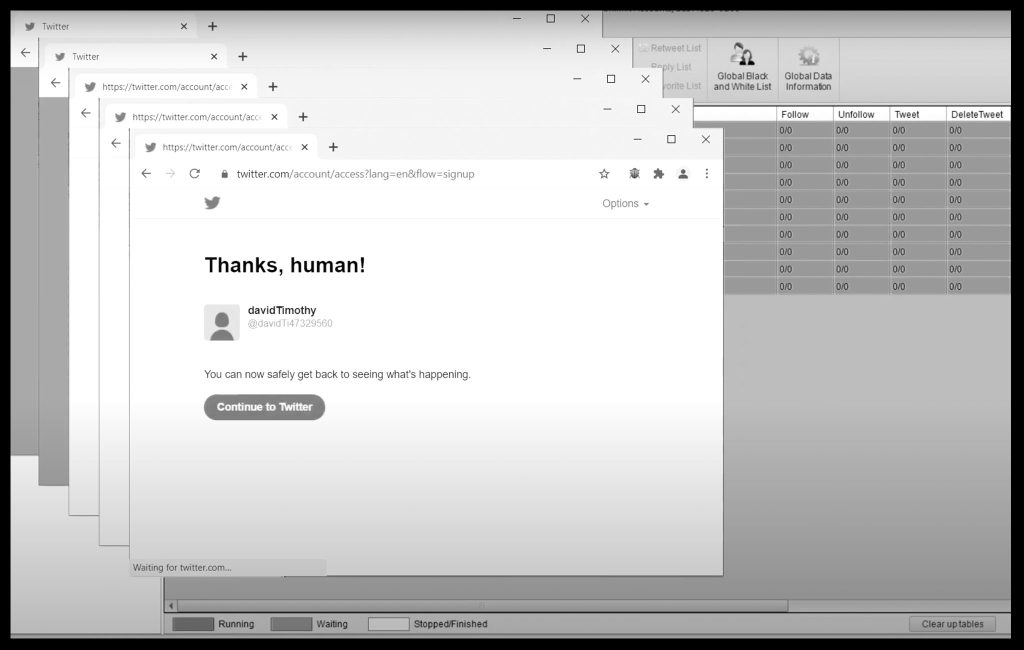Click the Stopped/Finished status color swatch
1024x650 pixels.
click(x=389, y=624)
